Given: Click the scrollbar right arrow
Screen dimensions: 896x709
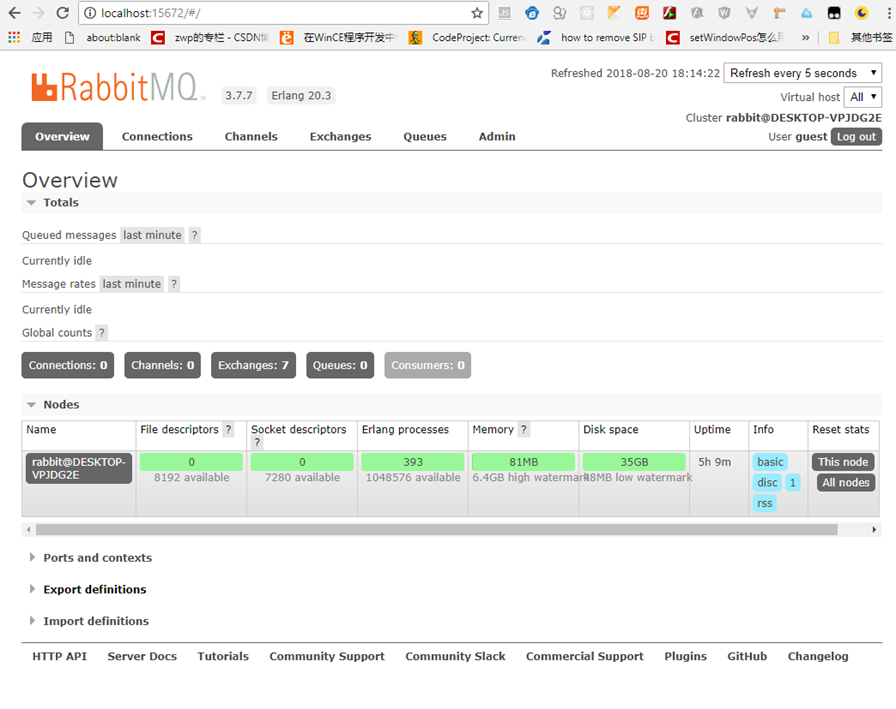Looking at the screenshot, I should point(874,530).
